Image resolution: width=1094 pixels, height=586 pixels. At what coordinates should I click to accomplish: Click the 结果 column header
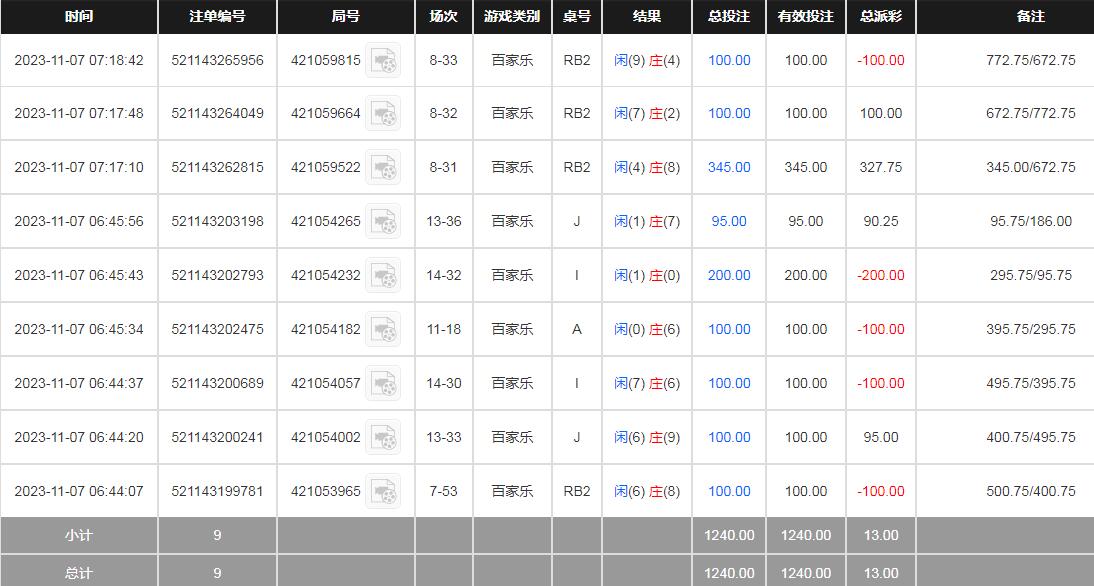pyautogui.click(x=647, y=17)
